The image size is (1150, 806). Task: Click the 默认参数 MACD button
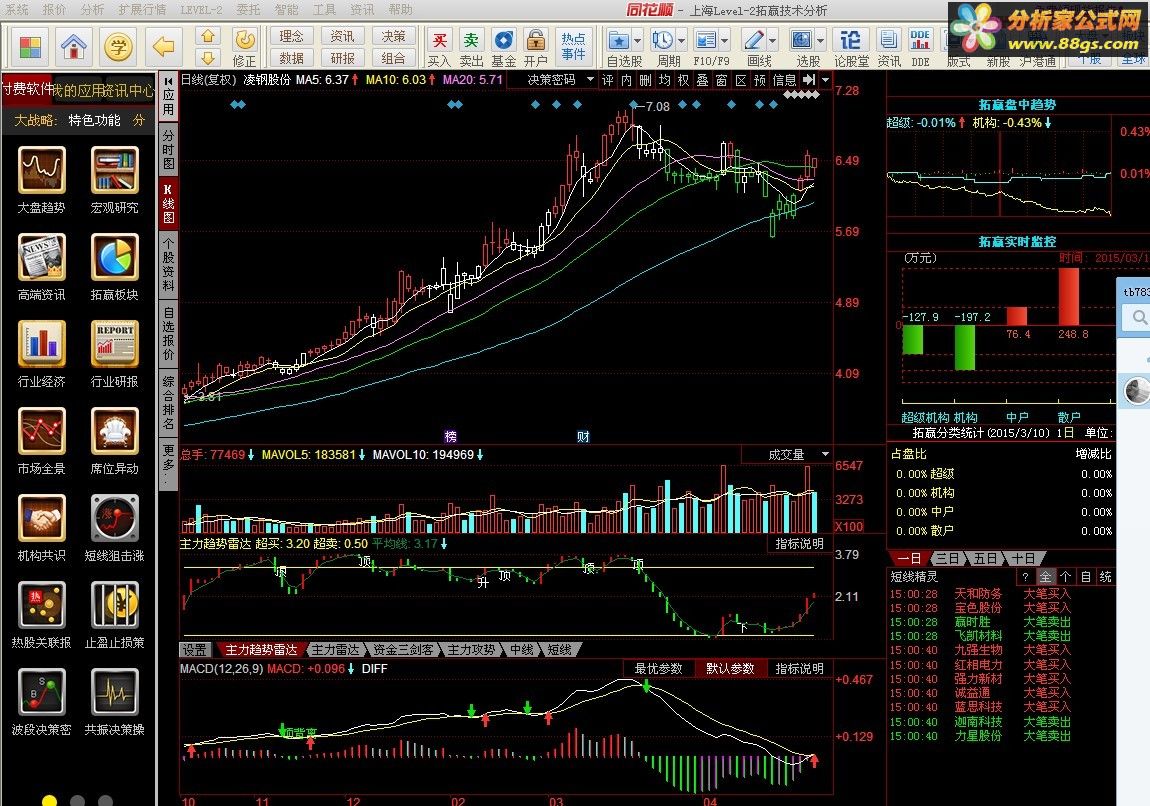(x=730, y=669)
